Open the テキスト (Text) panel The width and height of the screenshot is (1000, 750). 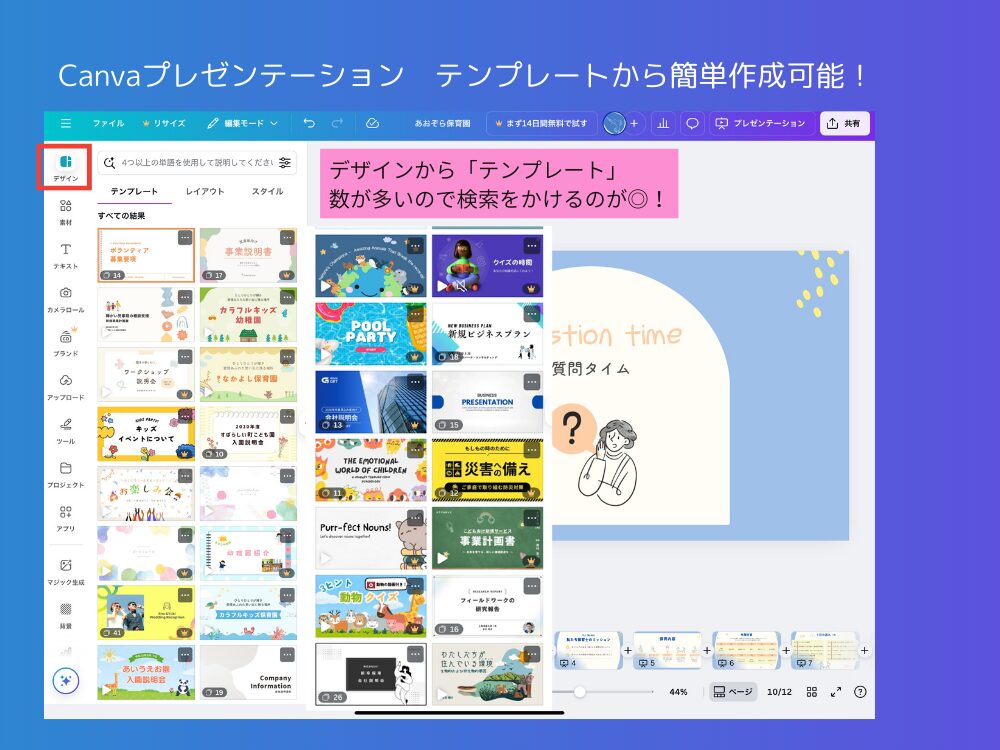(x=64, y=255)
